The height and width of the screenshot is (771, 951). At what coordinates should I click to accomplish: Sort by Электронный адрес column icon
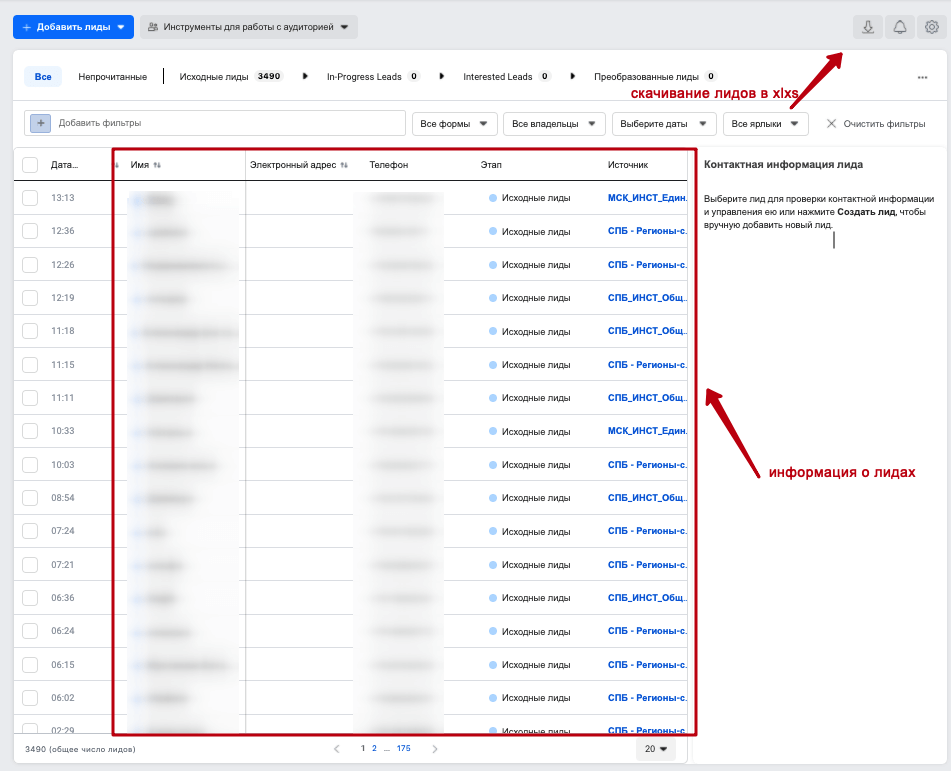click(344, 165)
